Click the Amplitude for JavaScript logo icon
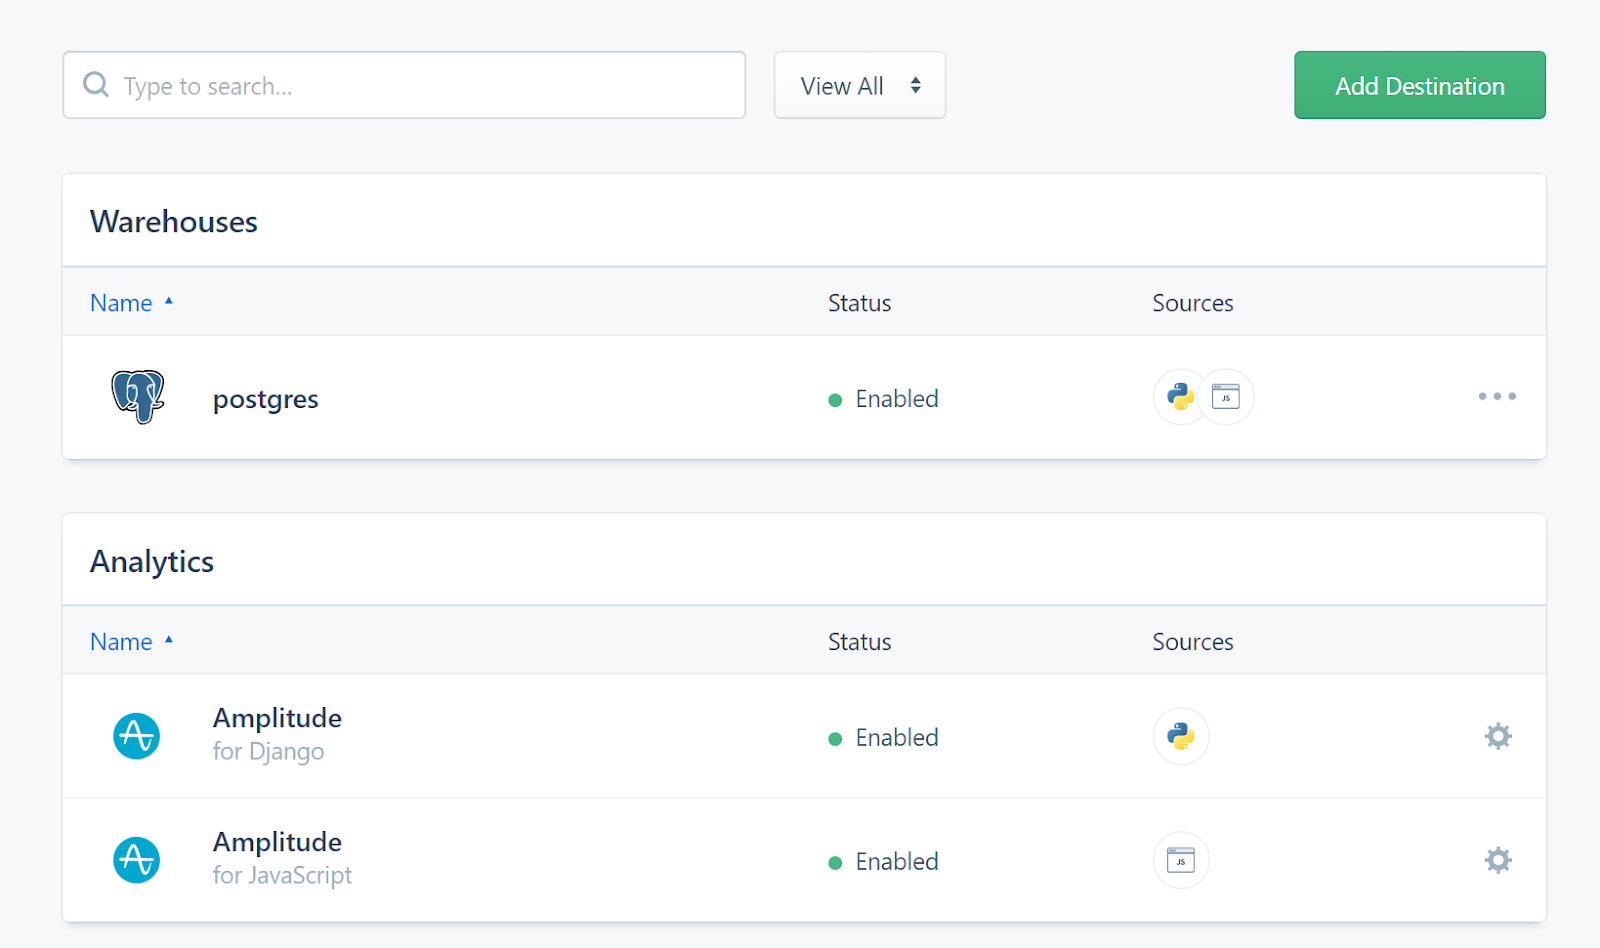This screenshot has width=1600, height=948. [x=137, y=860]
